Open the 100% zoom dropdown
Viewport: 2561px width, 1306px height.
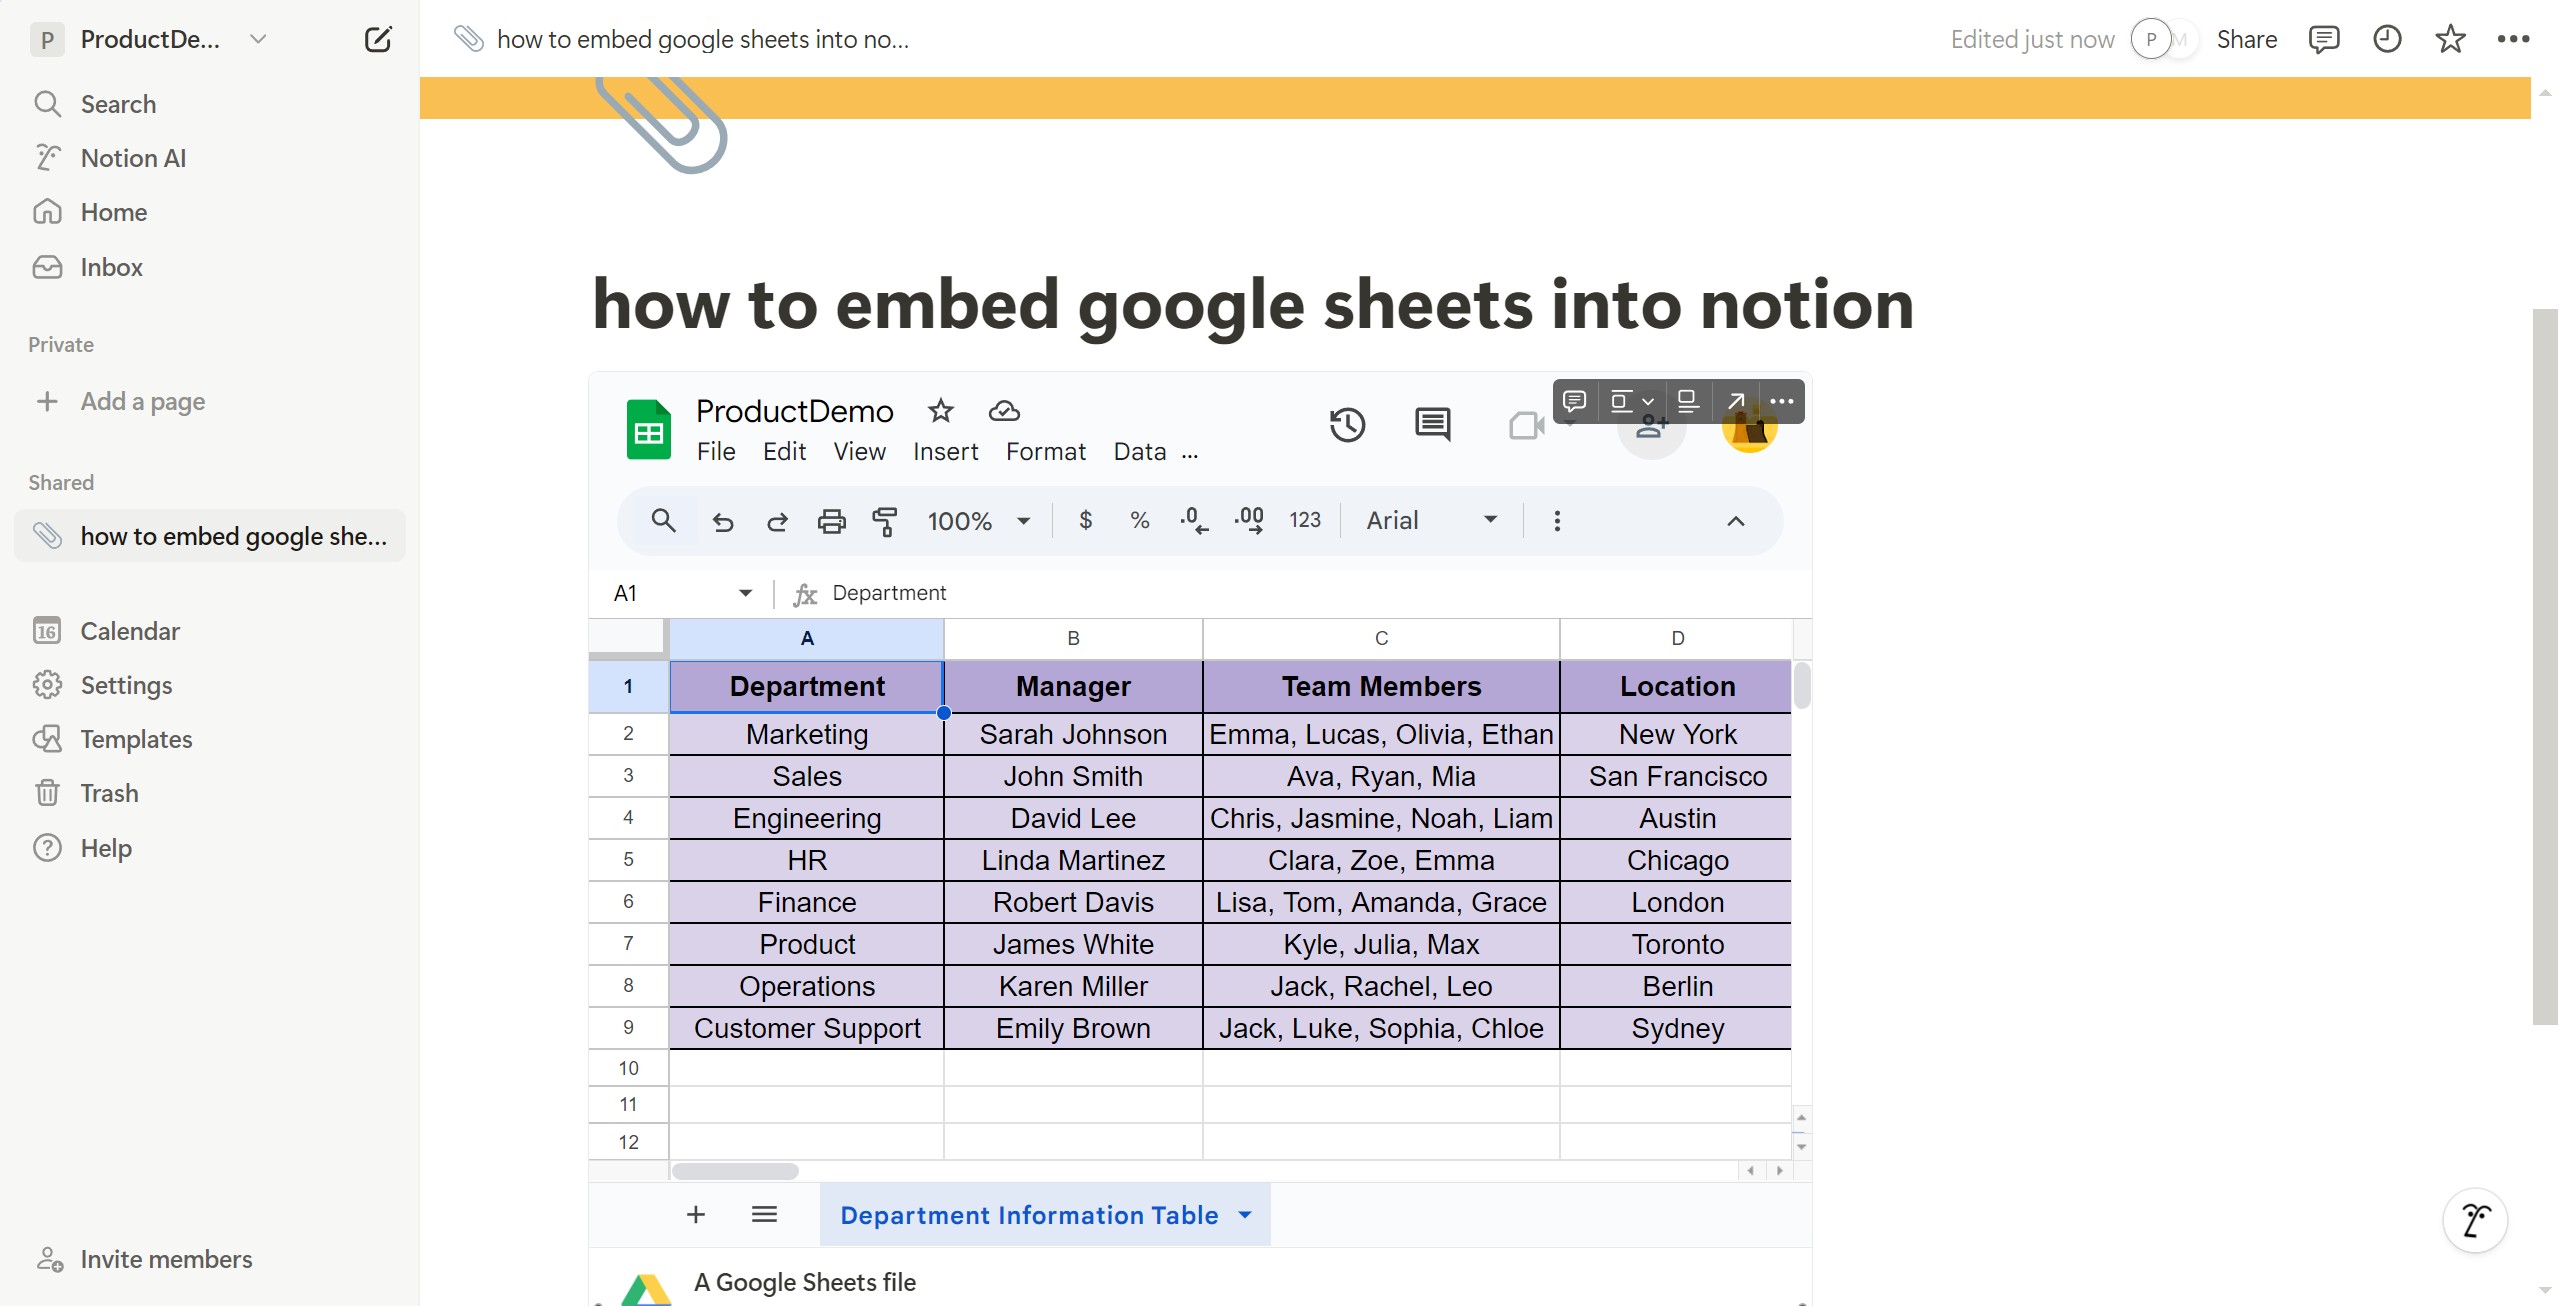978,521
